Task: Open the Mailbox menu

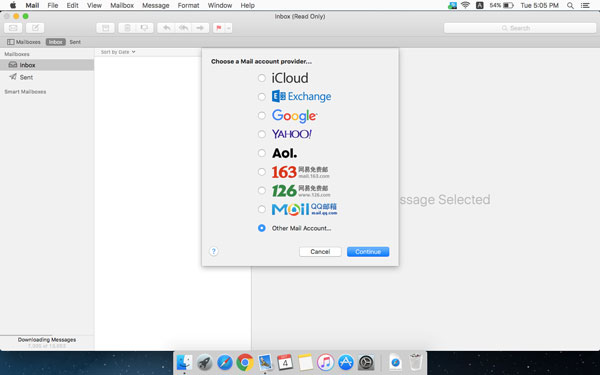Action: (122, 5)
